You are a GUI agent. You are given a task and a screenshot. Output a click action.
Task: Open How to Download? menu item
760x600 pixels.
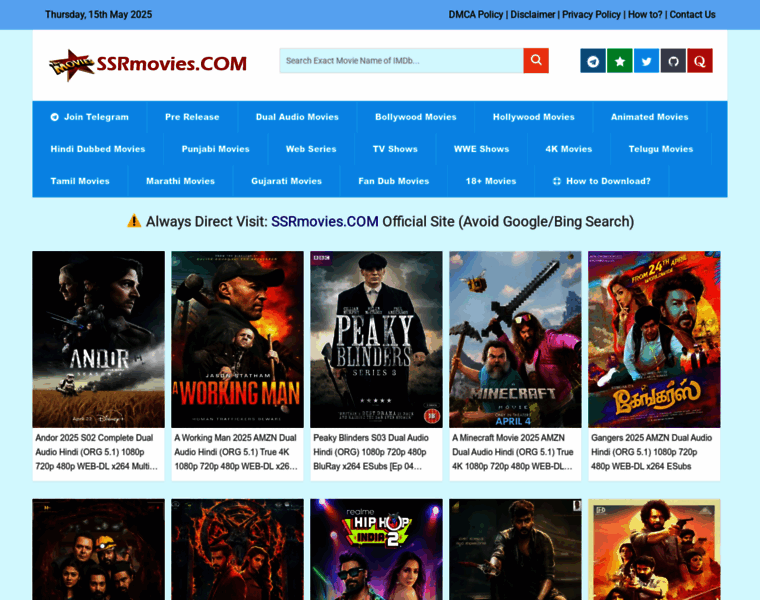[x=602, y=181]
